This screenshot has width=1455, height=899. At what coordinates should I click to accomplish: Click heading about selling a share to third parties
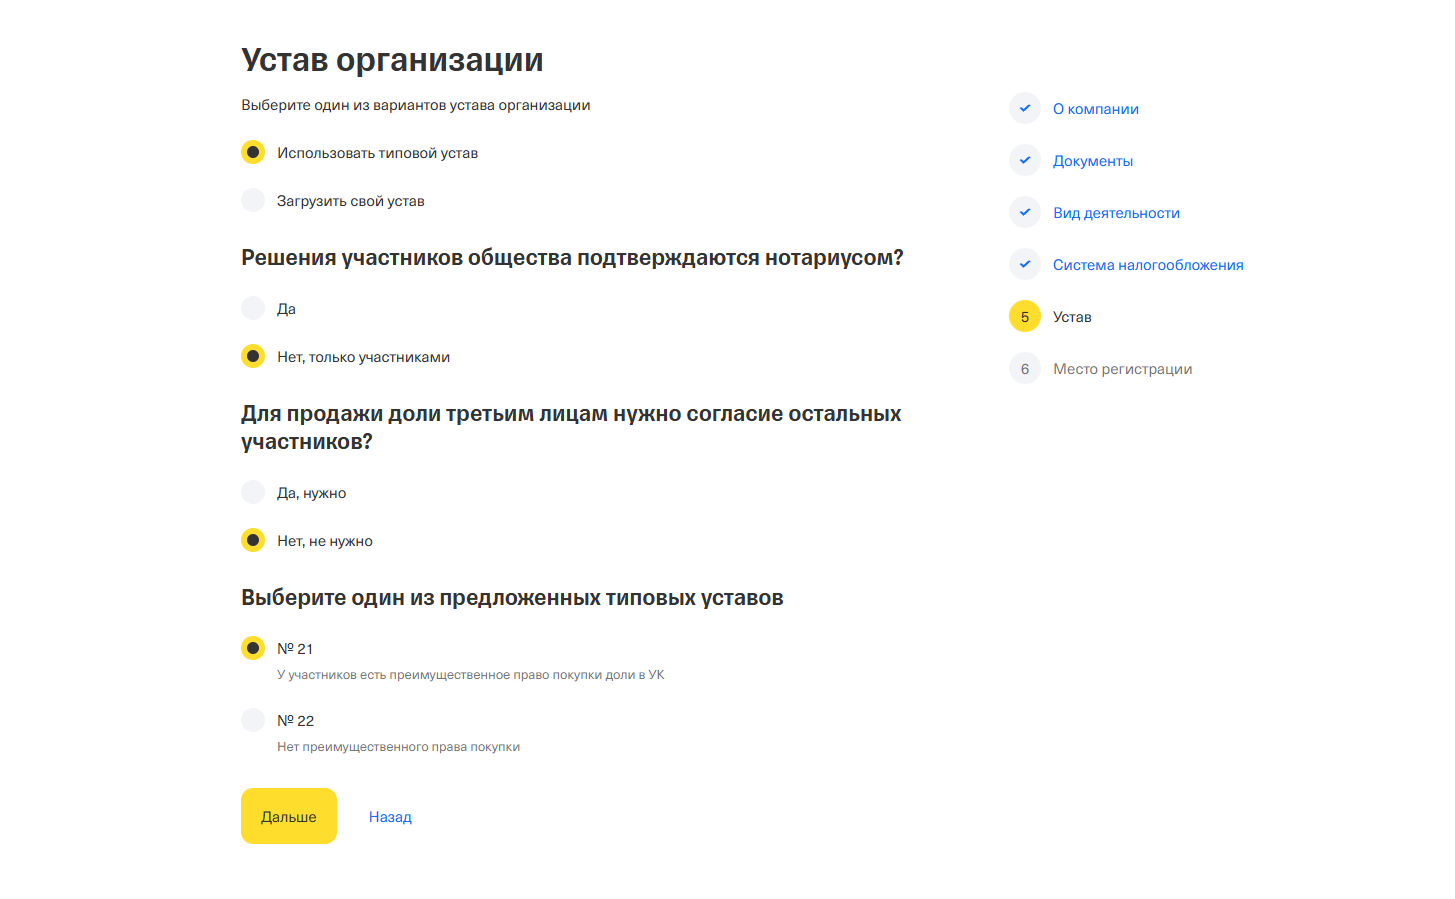pos(571,428)
